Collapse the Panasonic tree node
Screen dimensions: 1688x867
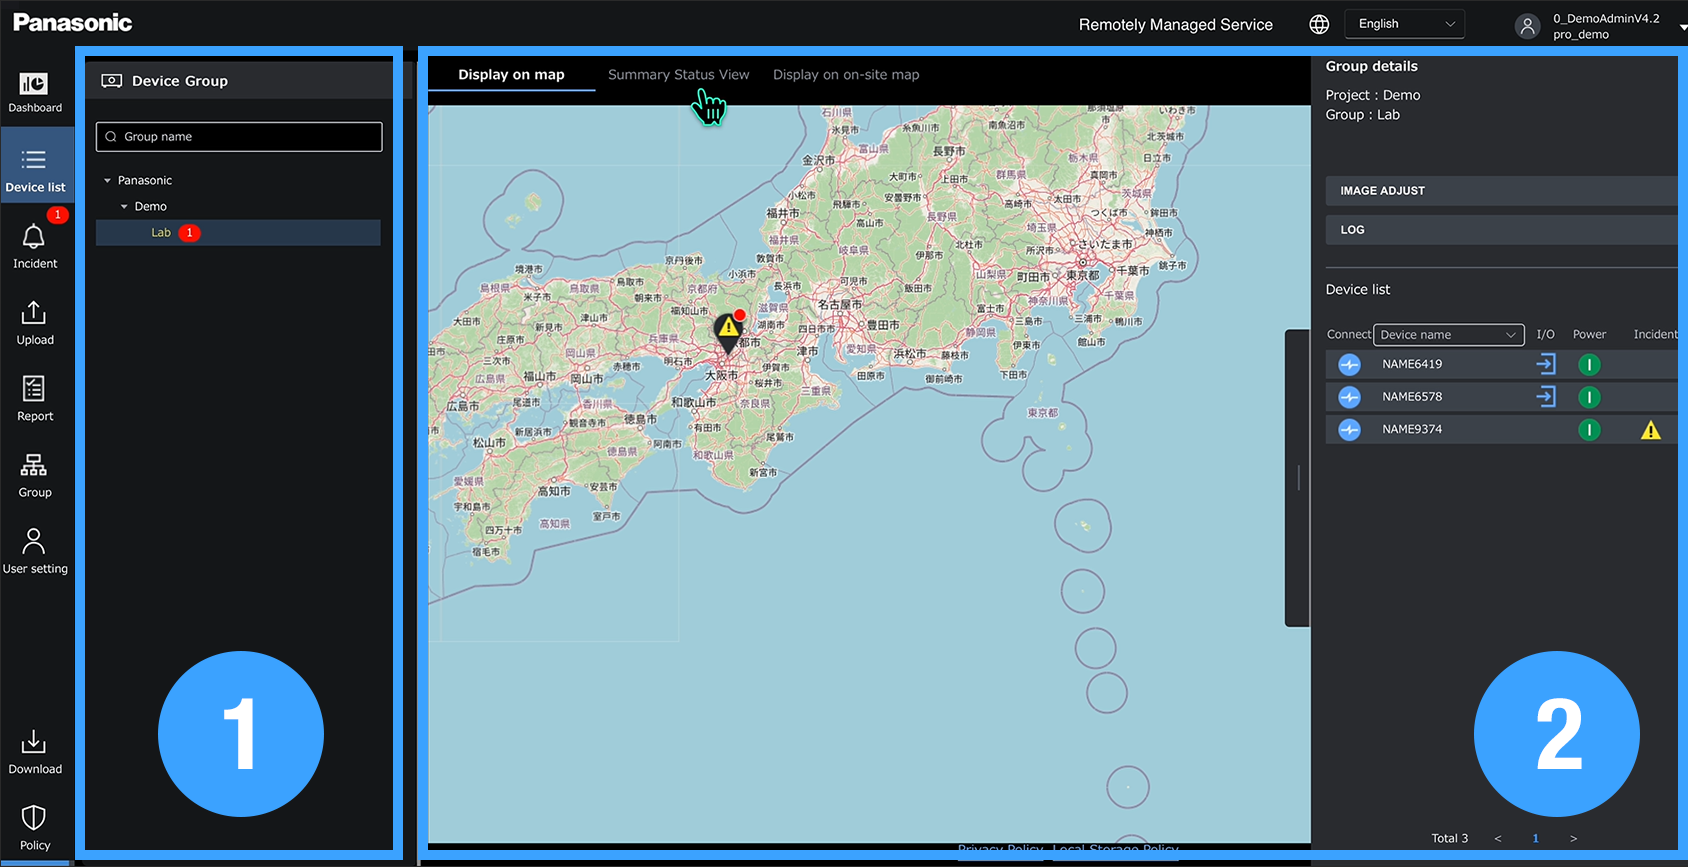coord(107,181)
